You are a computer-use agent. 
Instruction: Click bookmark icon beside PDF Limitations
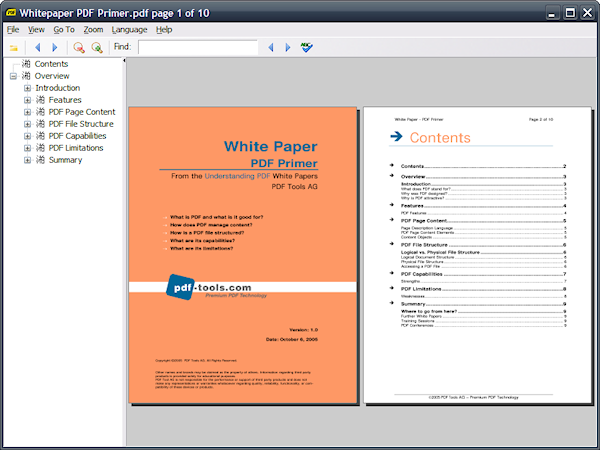[x=40, y=148]
